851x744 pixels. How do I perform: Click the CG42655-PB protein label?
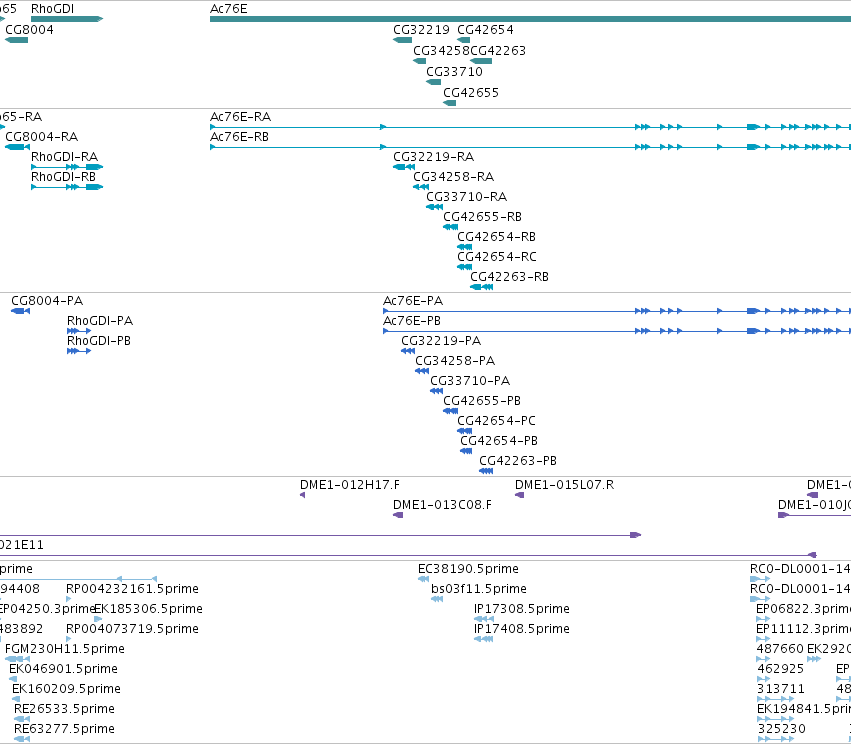(482, 401)
